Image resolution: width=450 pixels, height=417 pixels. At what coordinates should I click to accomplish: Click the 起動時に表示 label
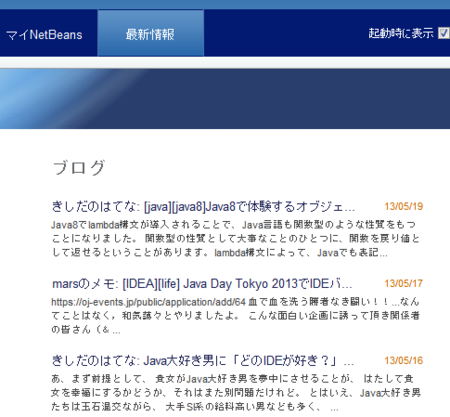401,33
